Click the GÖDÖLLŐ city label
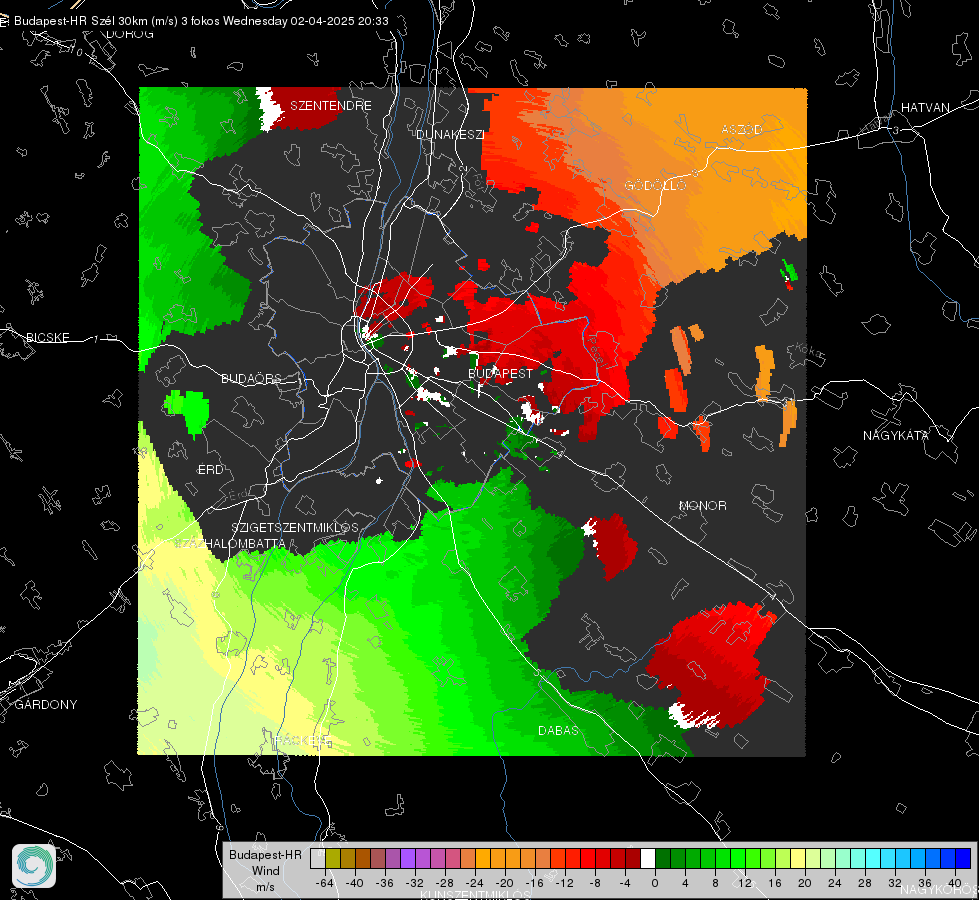The height and width of the screenshot is (900, 979). click(x=656, y=185)
